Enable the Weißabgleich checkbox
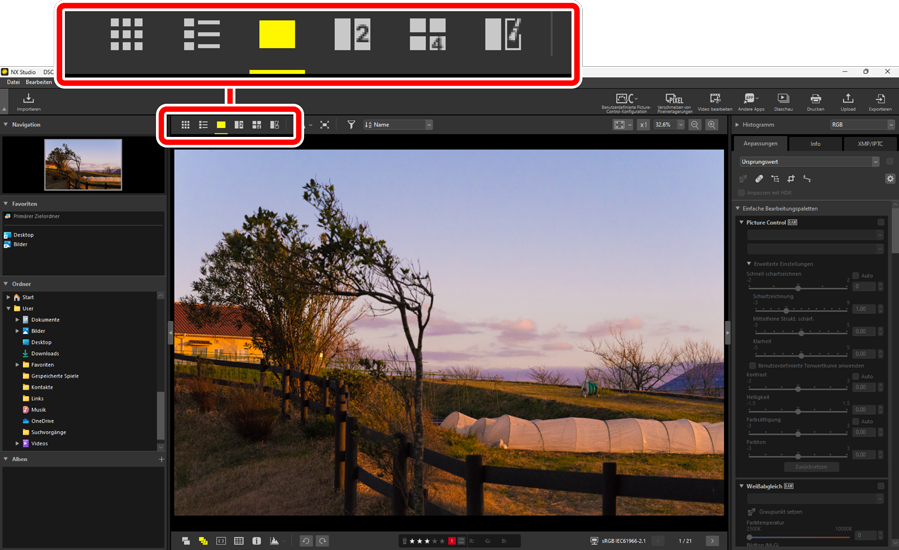The height and width of the screenshot is (550, 899). pyautogui.click(x=881, y=486)
